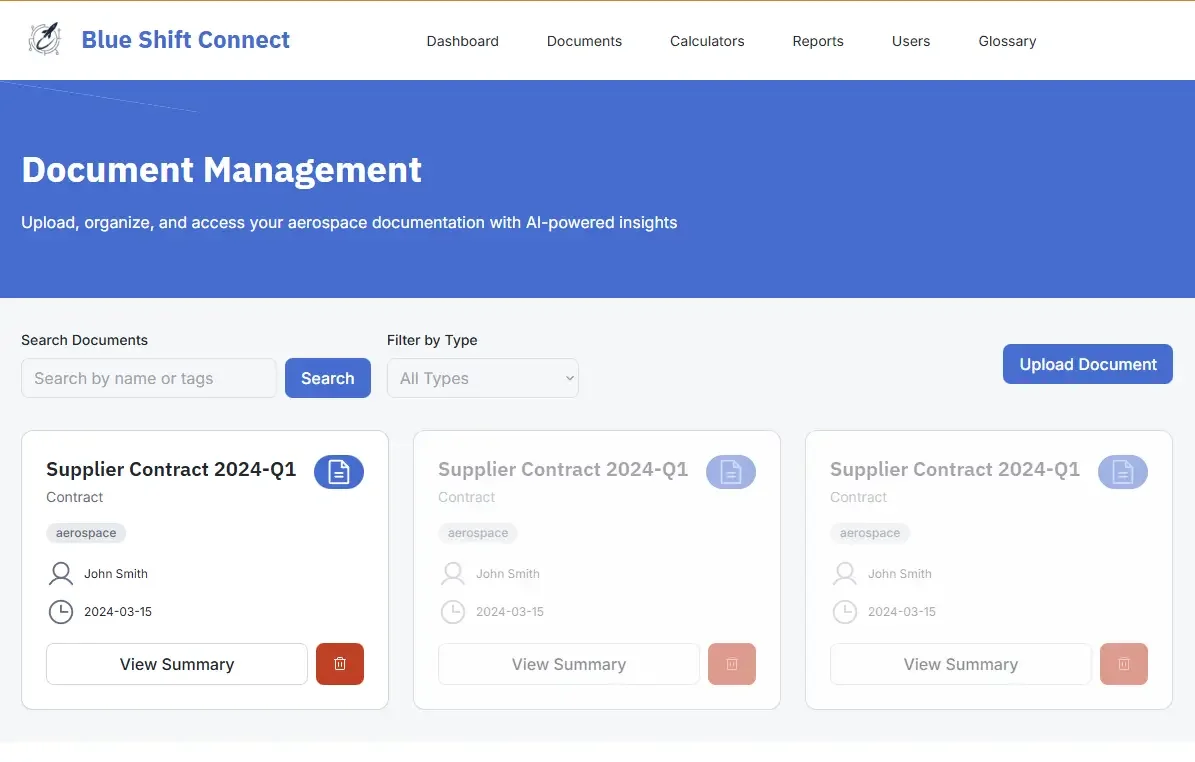Navigate to the Calculators page
This screenshot has width=1195, height=762.
pyautogui.click(x=707, y=41)
